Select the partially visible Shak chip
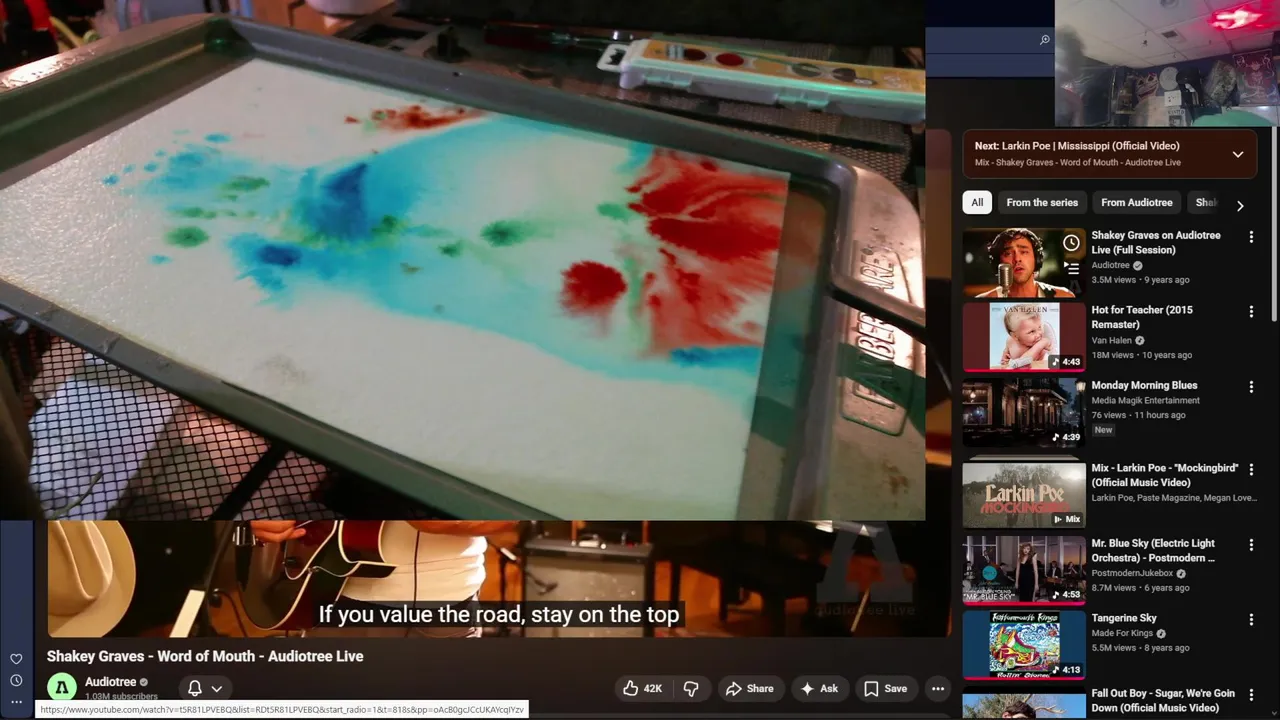Viewport: 1280px width, 720px height. click(x=1206, y=202)
